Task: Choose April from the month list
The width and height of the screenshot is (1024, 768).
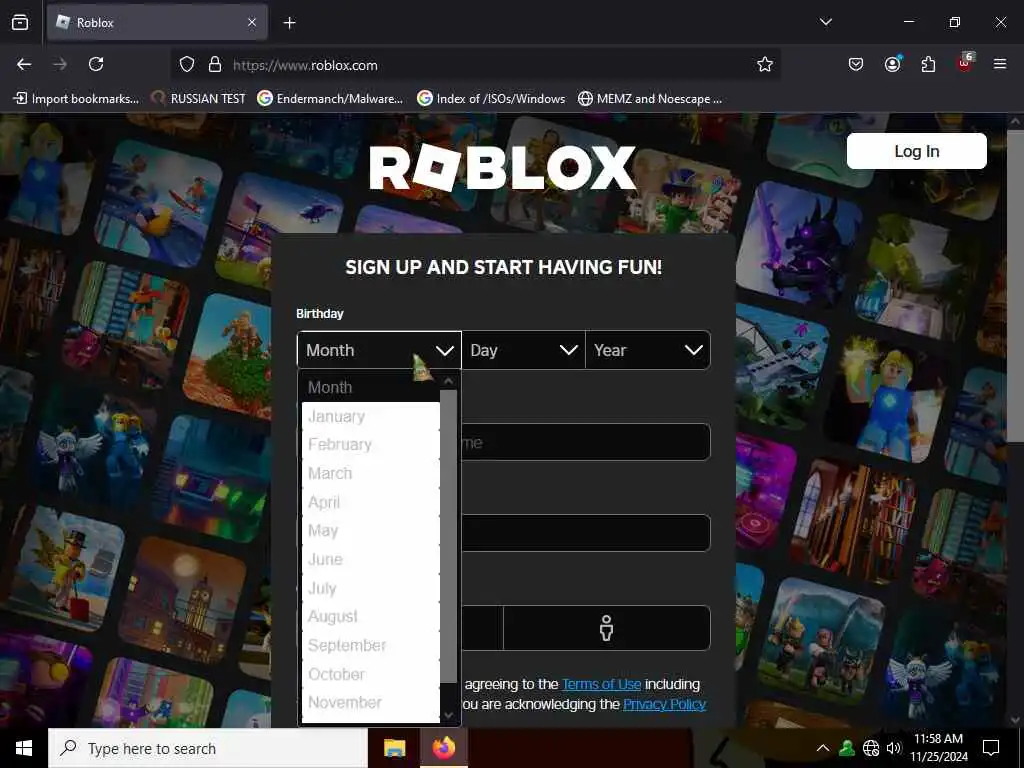Action: (x=370, y=502)
